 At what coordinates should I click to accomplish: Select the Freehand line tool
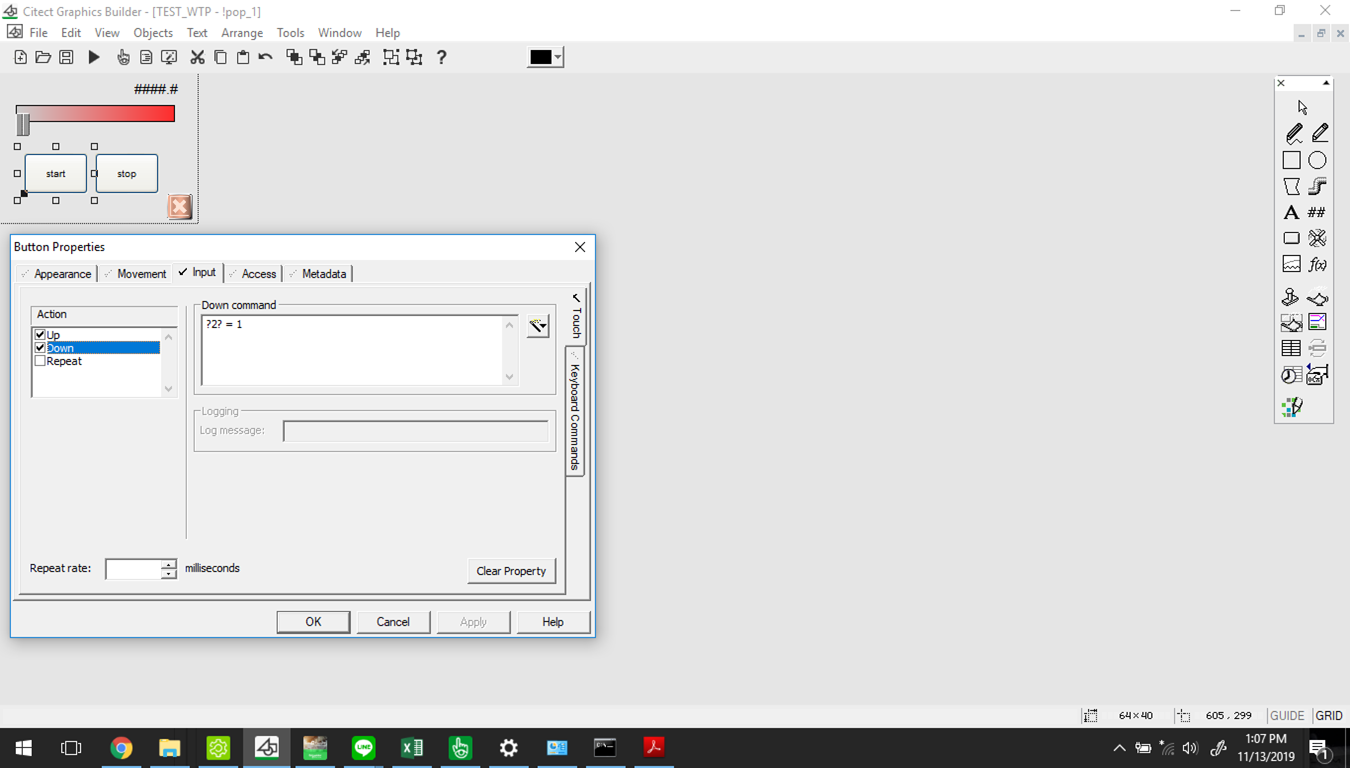(1293, 133)
